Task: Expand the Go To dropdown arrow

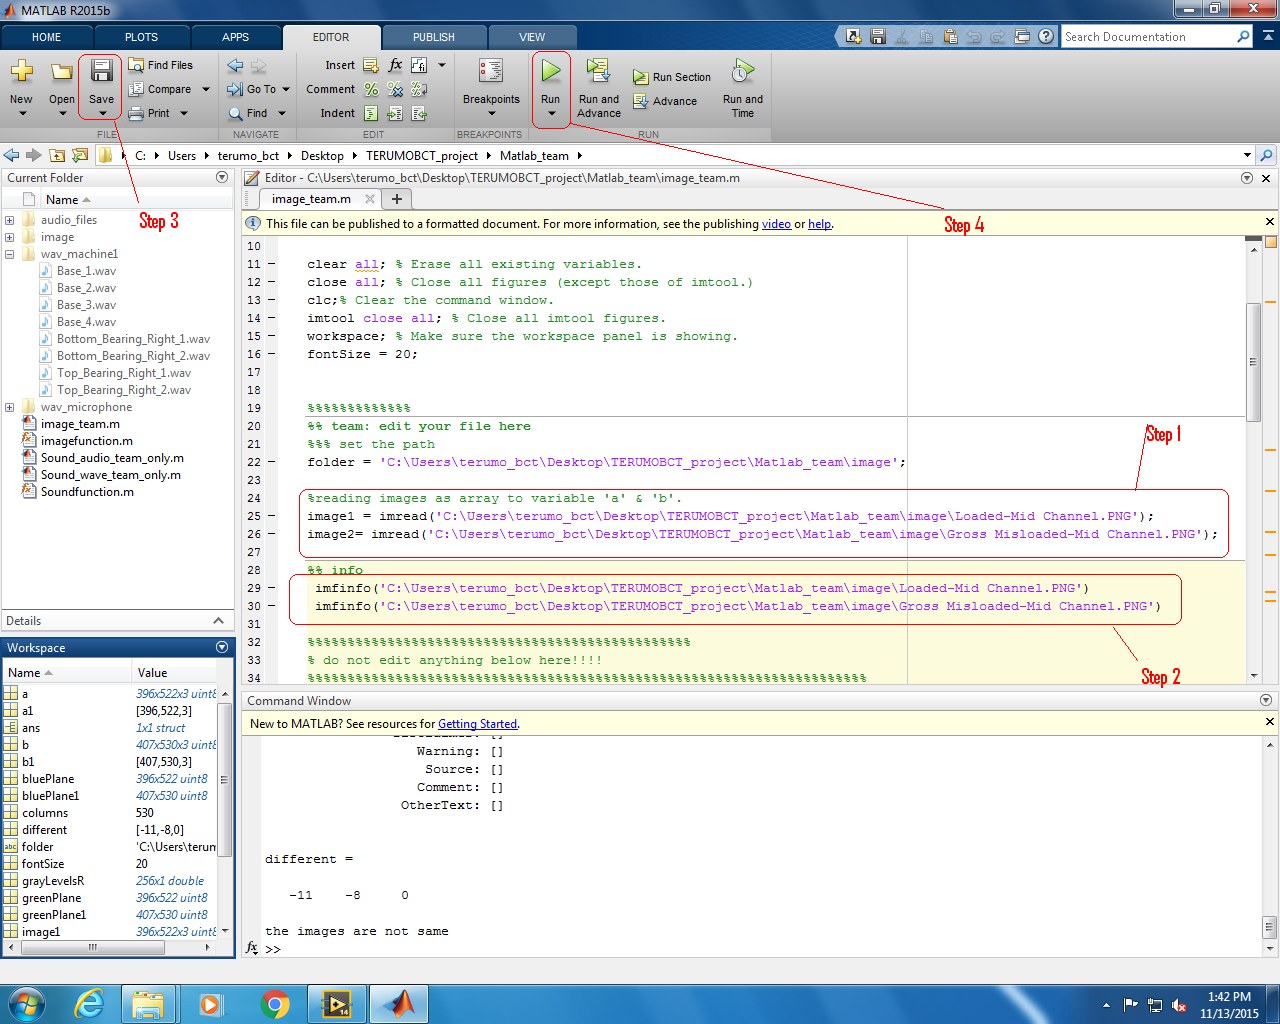Action: [x=285, y=88]
